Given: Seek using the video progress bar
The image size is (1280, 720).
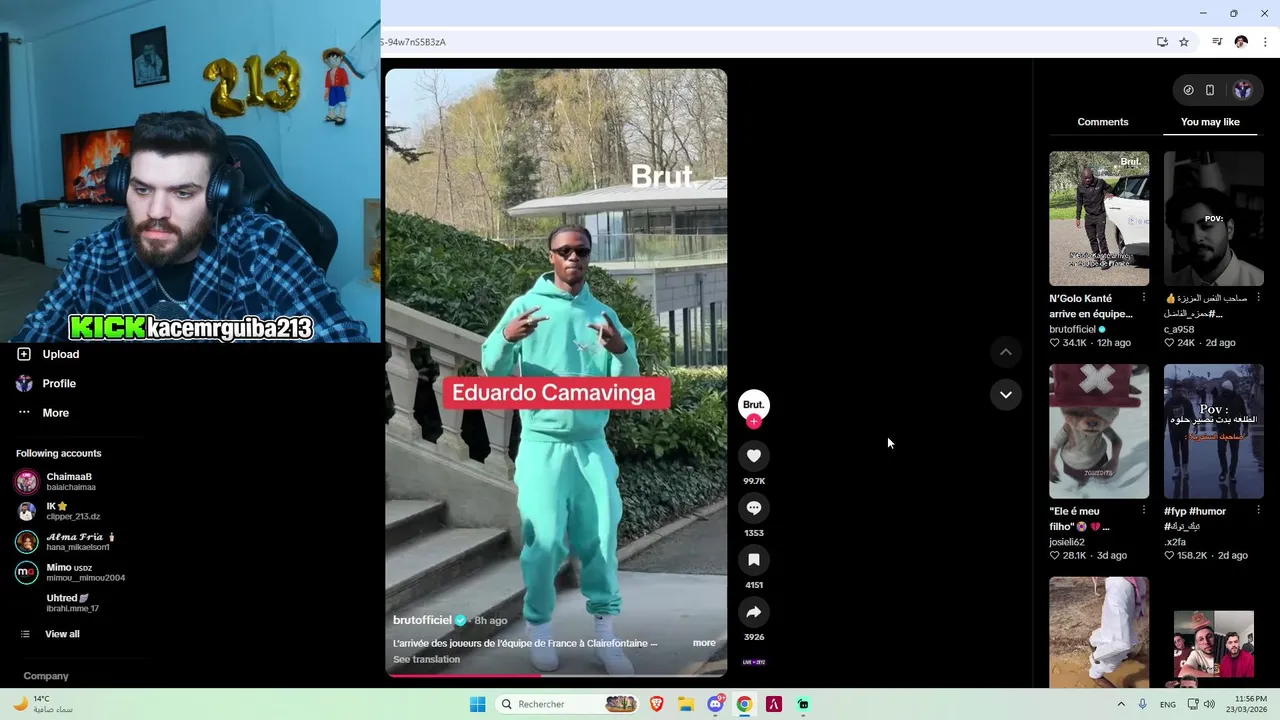Looking at the screenshot, I should tap(556, 675).
